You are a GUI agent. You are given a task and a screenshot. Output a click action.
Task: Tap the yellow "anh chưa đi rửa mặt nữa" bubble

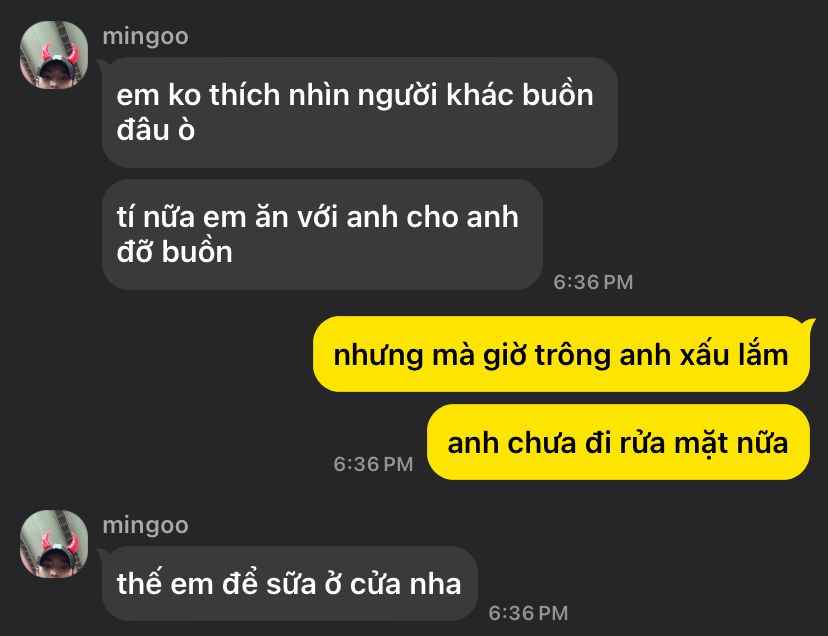pos(618,442)
